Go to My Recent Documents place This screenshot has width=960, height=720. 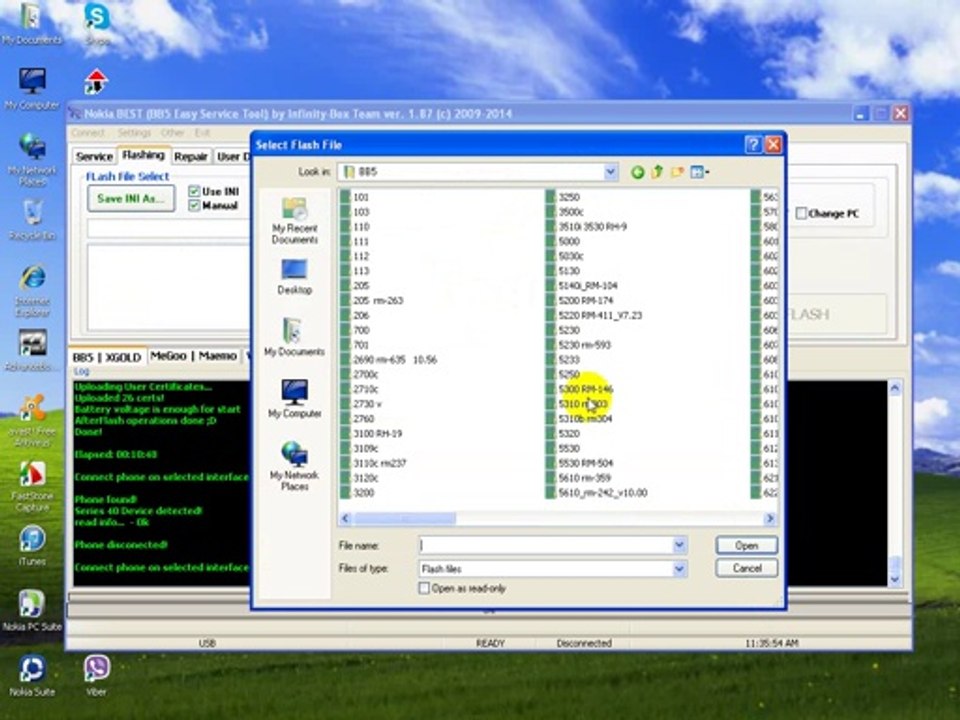tap(294, 220)
